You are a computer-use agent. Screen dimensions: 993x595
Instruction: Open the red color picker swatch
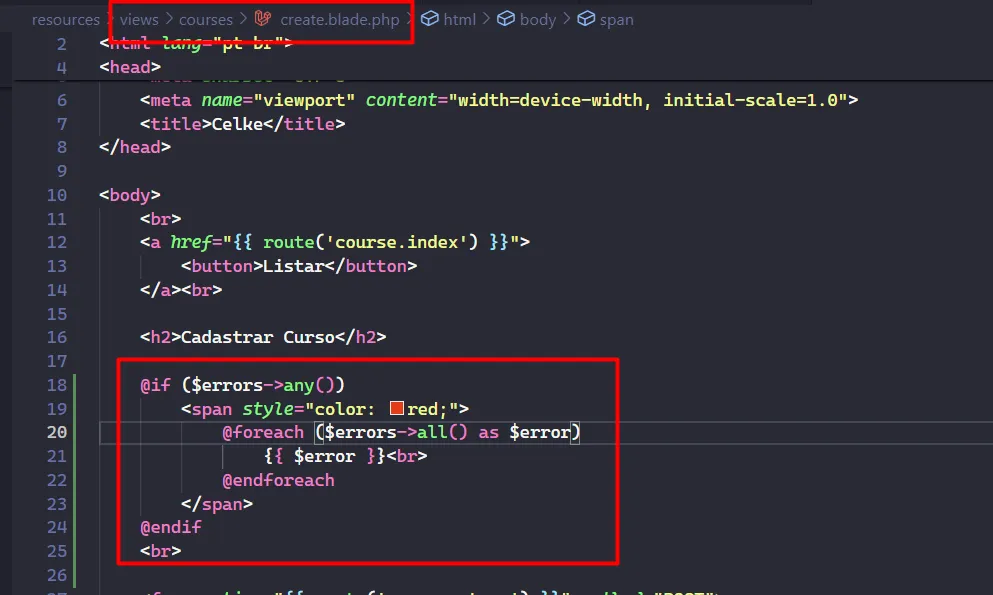click(396, 408)
